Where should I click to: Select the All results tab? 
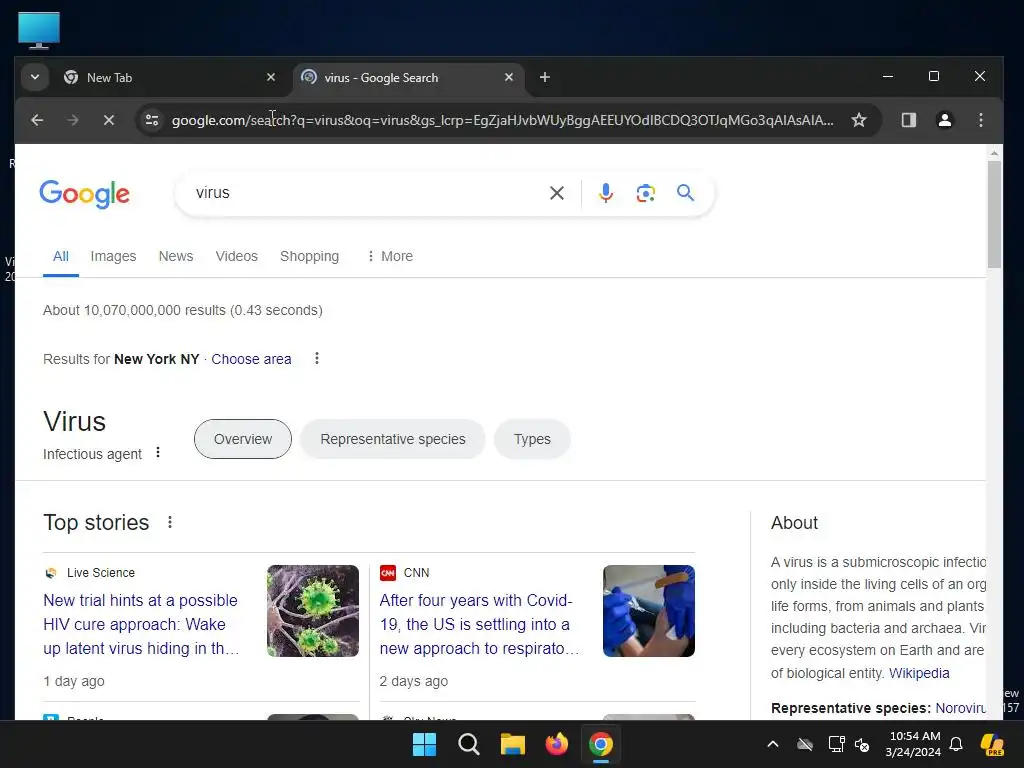pyautogui.click(x=61, y=256)
